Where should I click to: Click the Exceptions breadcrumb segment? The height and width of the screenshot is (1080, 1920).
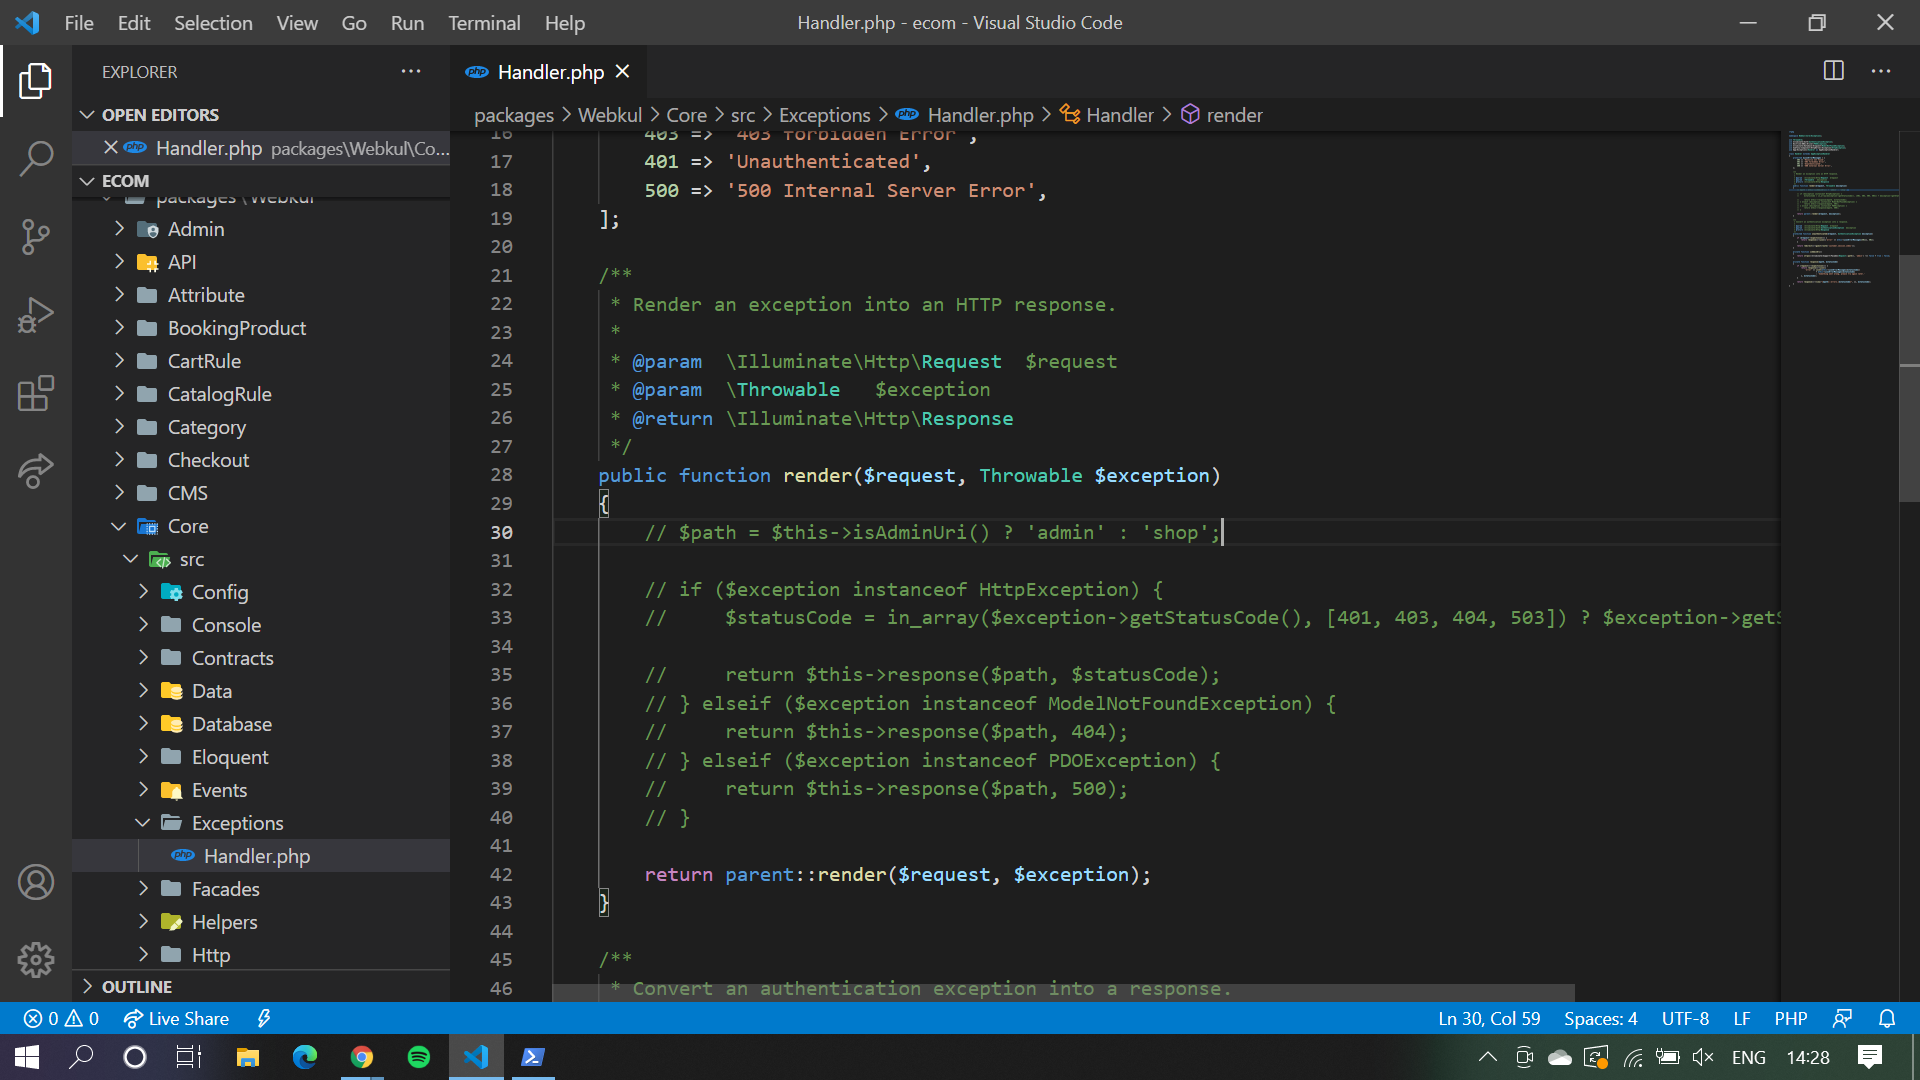click(x=824, y=115)
